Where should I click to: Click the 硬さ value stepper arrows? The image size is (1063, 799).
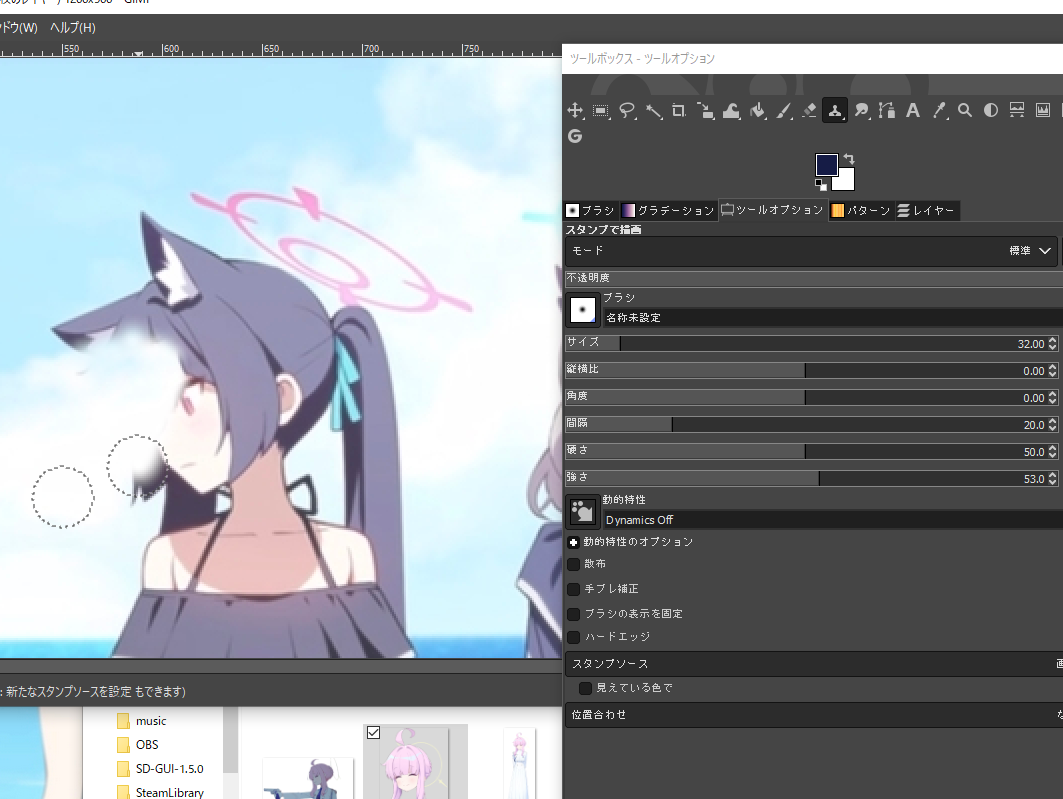1052,451
